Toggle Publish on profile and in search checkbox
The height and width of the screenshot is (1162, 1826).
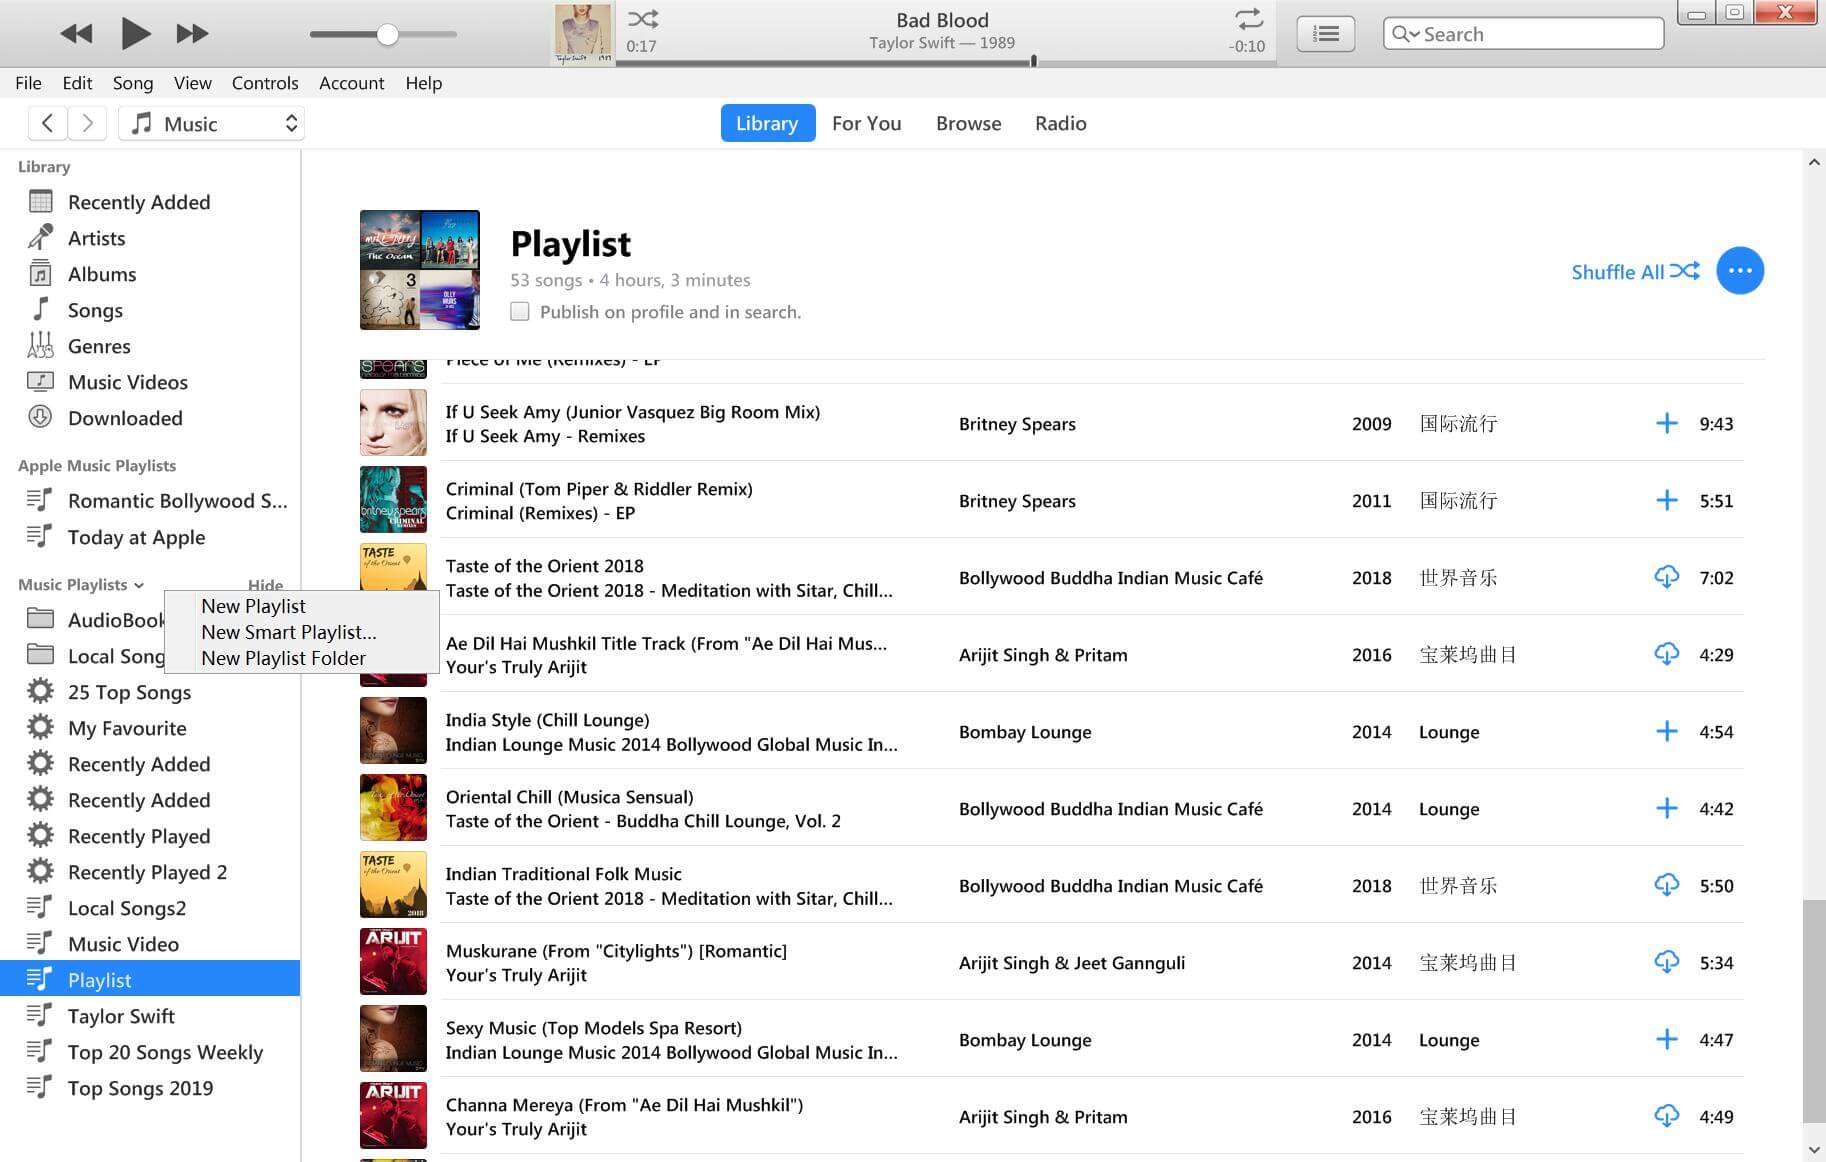coord(520,311)
